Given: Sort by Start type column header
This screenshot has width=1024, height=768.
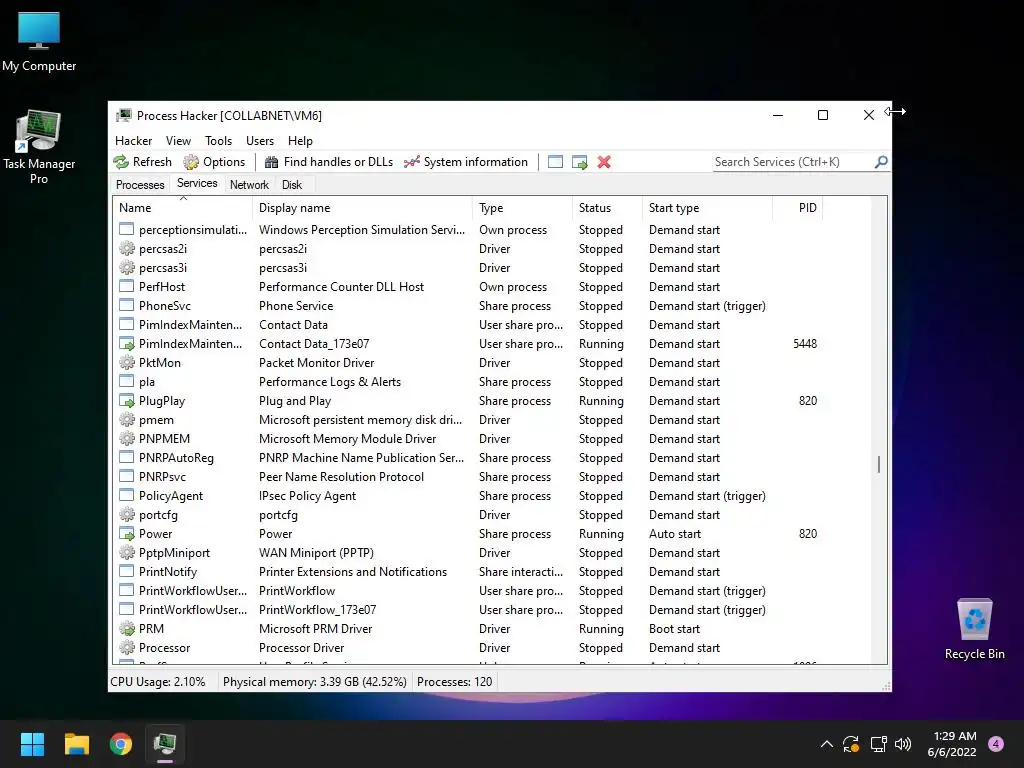Looking at the screenshot, I should click(x=707, y=208).
